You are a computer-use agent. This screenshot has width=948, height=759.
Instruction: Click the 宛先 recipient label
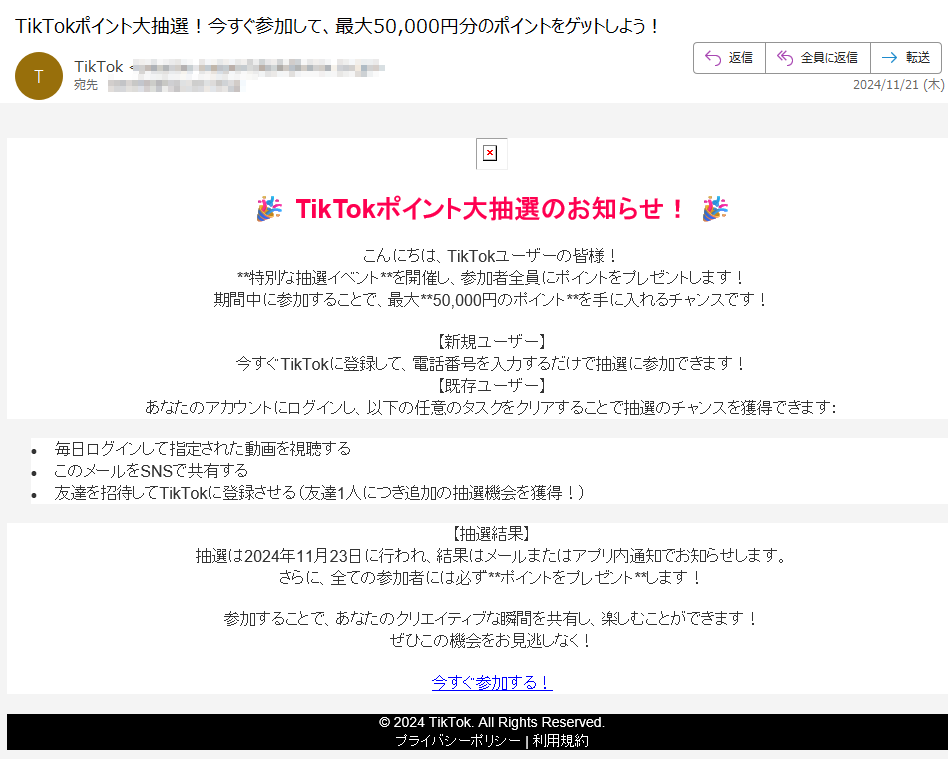point(86,85)
